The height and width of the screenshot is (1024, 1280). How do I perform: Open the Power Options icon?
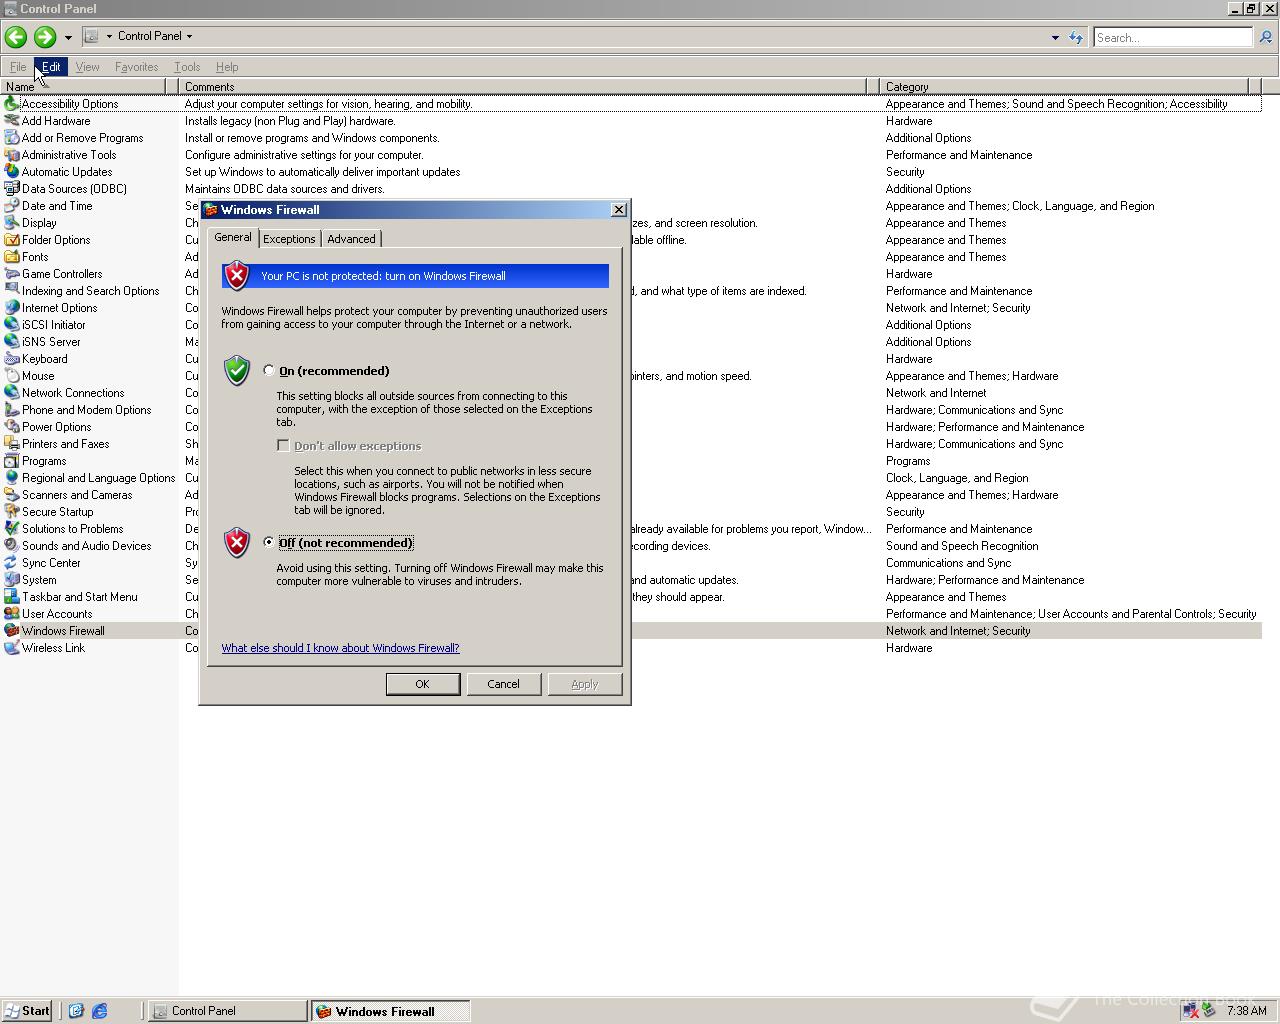(12, 427)
